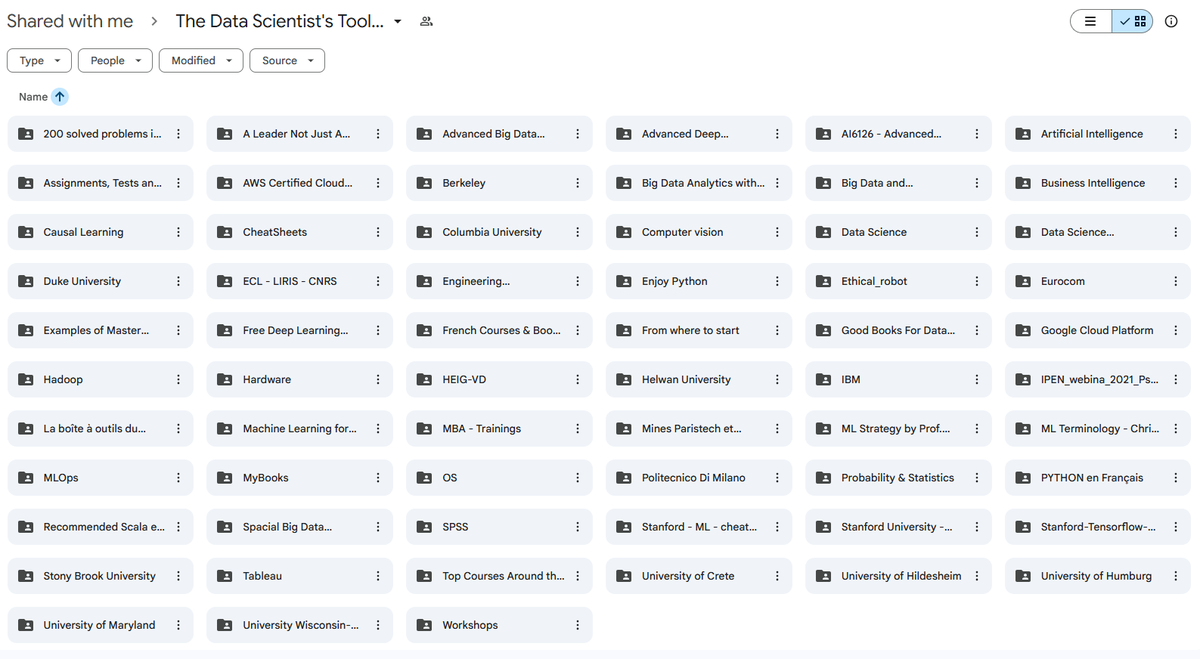Screen dimensions: 1200x659
Task: Open more actions for CheatSheets folder
Action: coord(378,232)
